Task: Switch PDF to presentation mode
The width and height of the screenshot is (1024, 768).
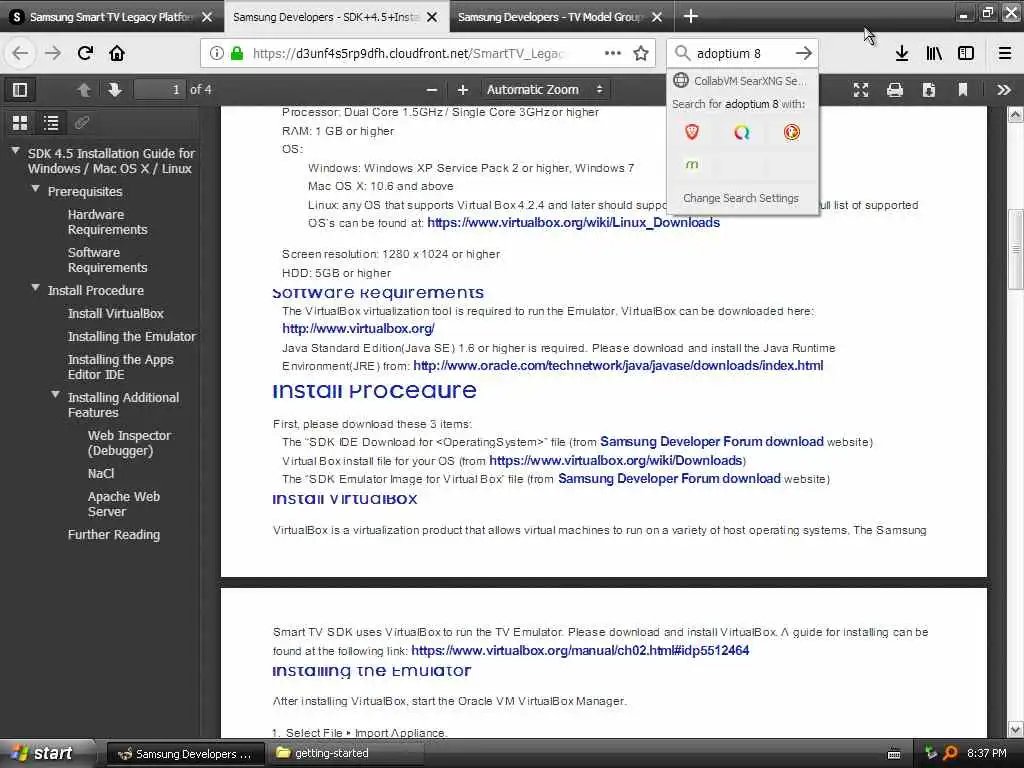Action: [x=861, y=89]
